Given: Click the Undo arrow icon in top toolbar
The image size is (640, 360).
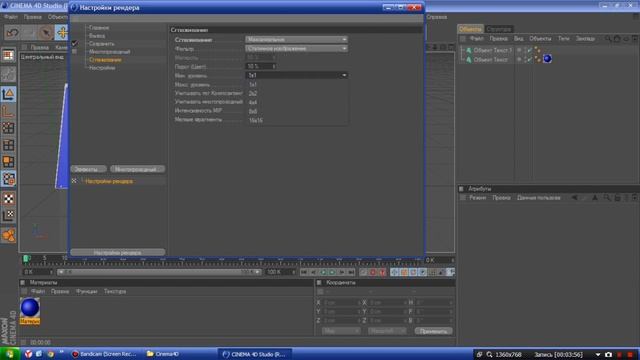Looking at the screenshot, I should (x=12, y=33).
